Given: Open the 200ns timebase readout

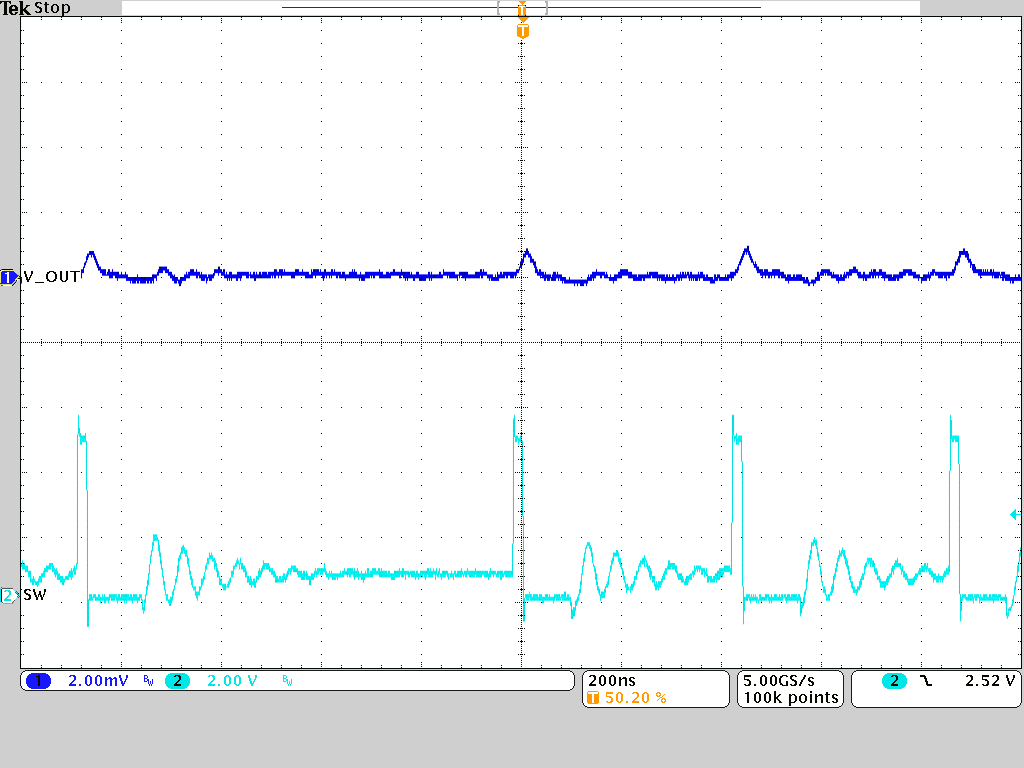Looking at the screenshot, I should pyautogui.click(x=611, y=678).
